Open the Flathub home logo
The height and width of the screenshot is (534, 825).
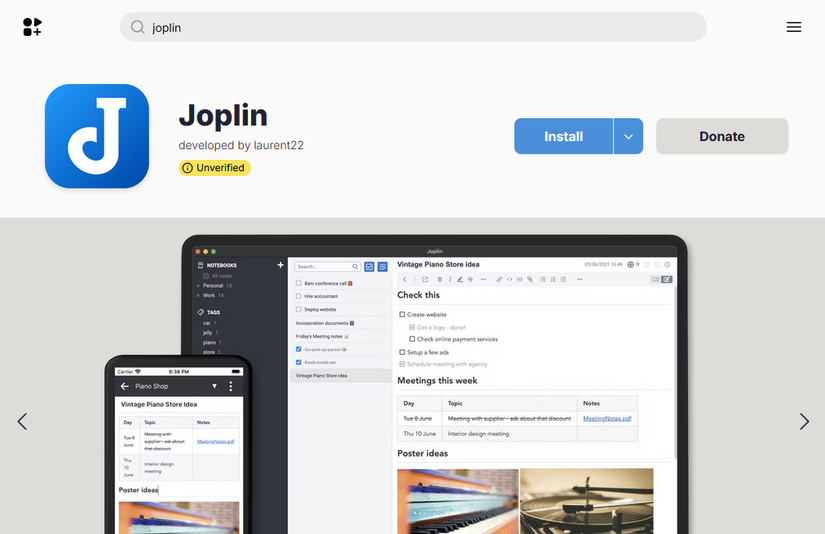point(32,27)
